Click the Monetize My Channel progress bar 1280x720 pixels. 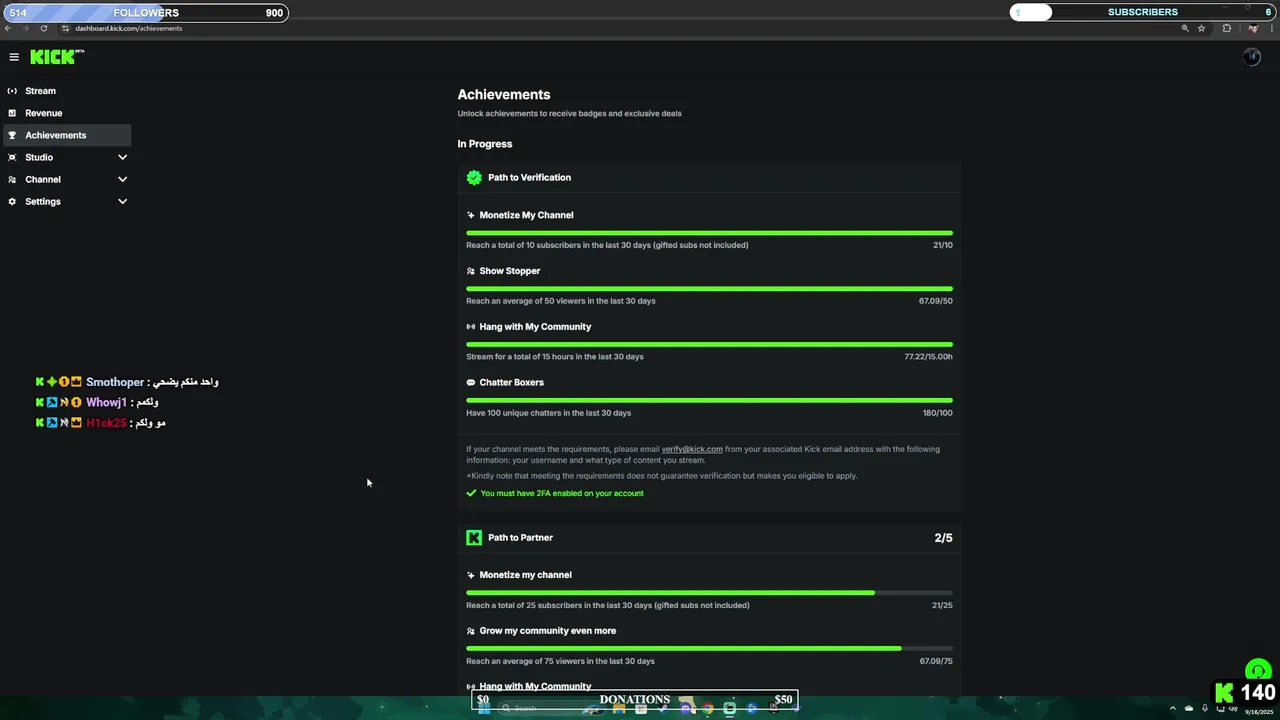tap(709, 233)
